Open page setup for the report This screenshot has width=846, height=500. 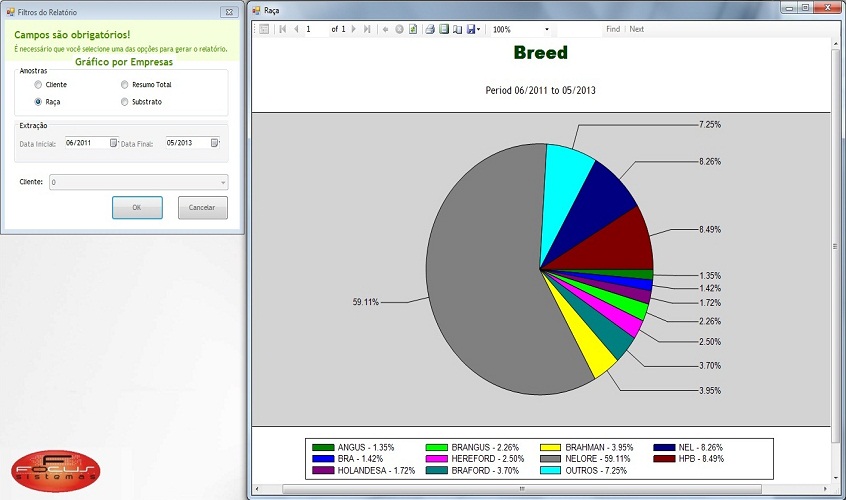coord(457,29)
